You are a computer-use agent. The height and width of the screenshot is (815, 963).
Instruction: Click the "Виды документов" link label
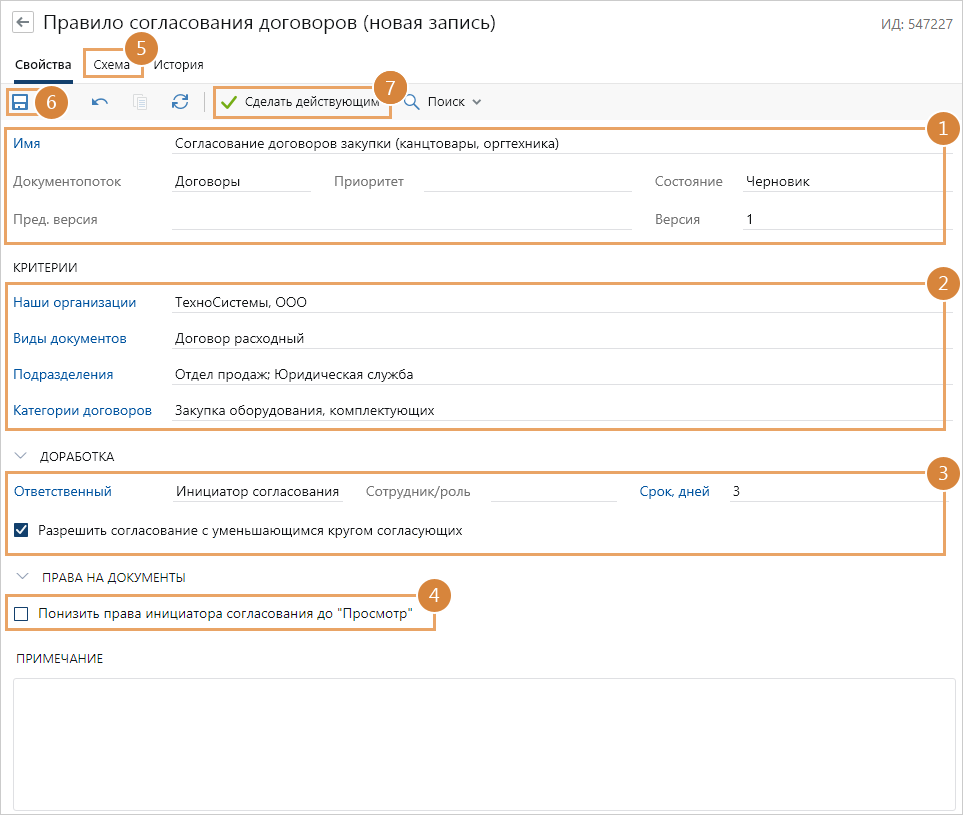point(70,338)
